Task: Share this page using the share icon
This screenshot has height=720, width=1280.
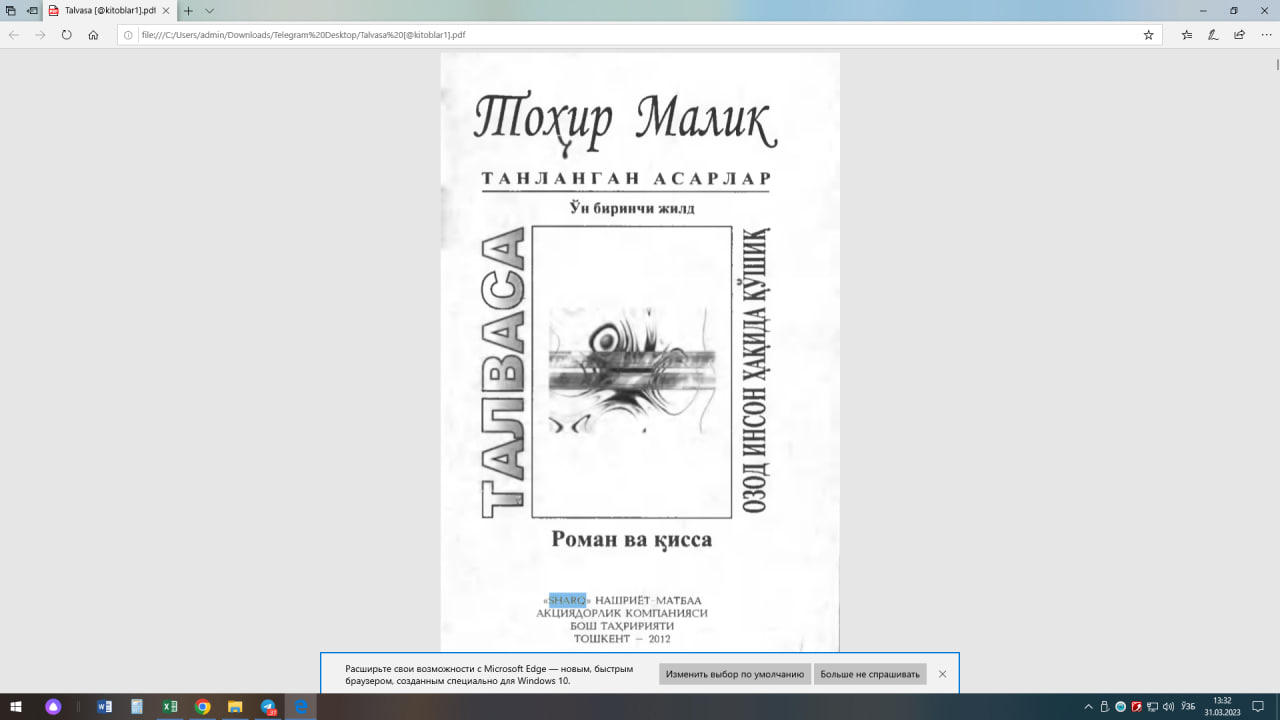Action: [x=1239, y=34]
